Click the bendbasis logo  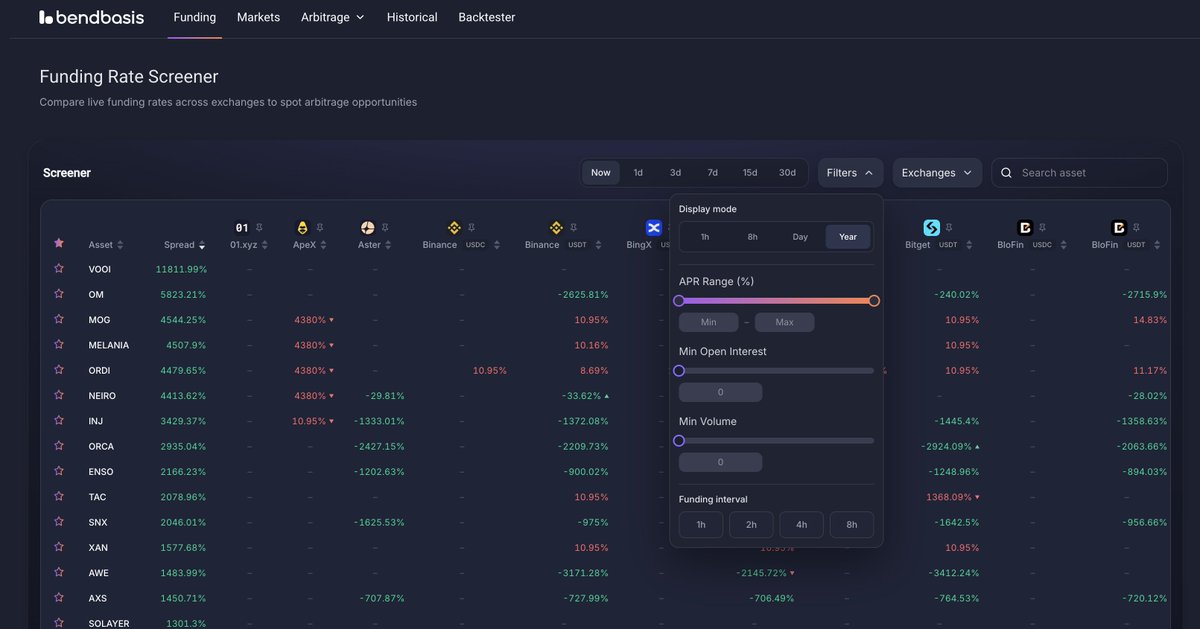[x=92, y=17]
